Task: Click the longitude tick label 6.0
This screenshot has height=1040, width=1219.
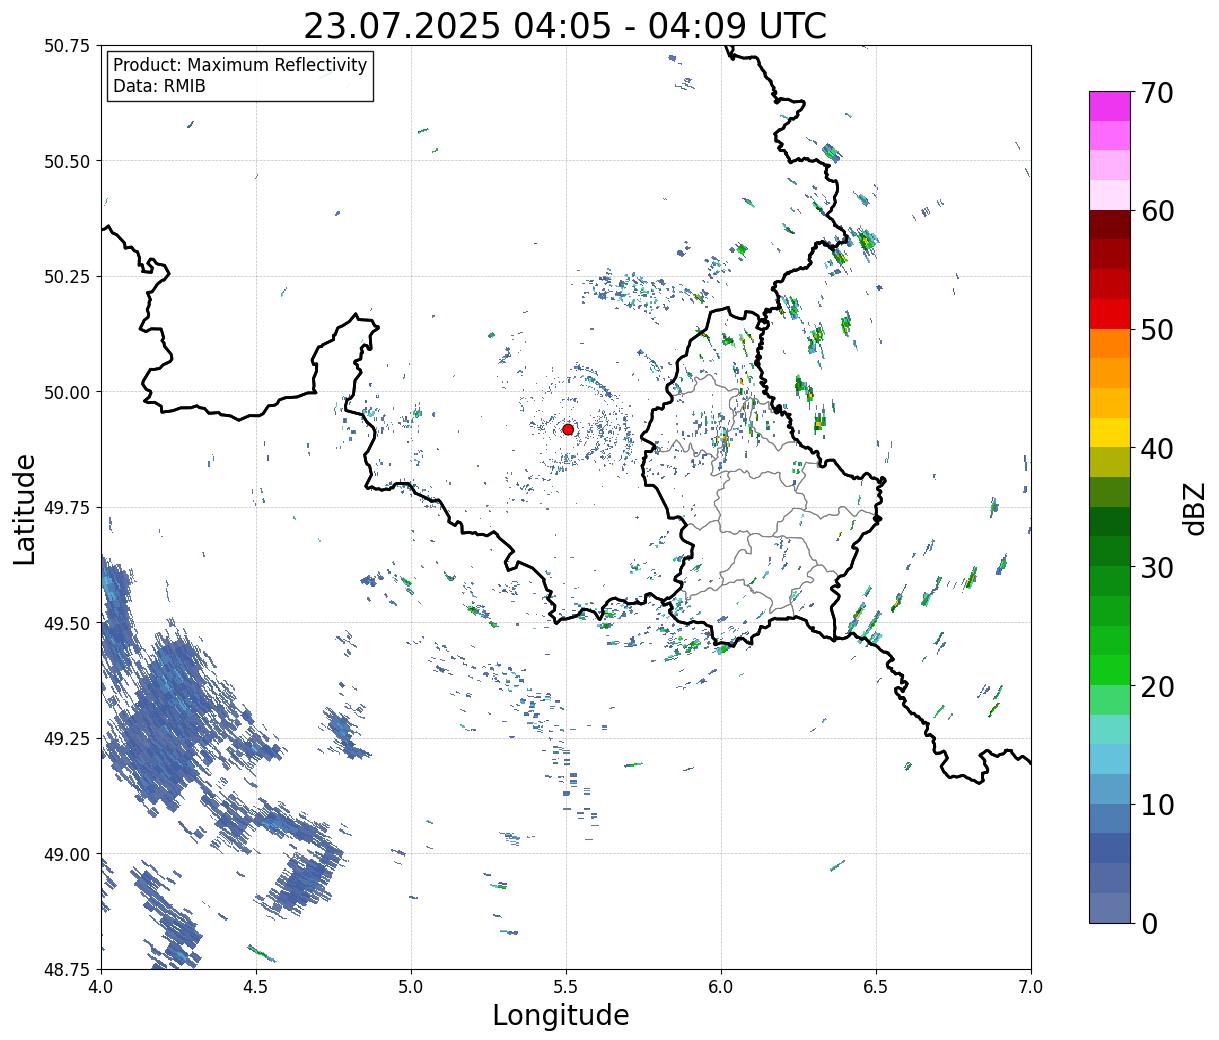Action: click(721, 987)
